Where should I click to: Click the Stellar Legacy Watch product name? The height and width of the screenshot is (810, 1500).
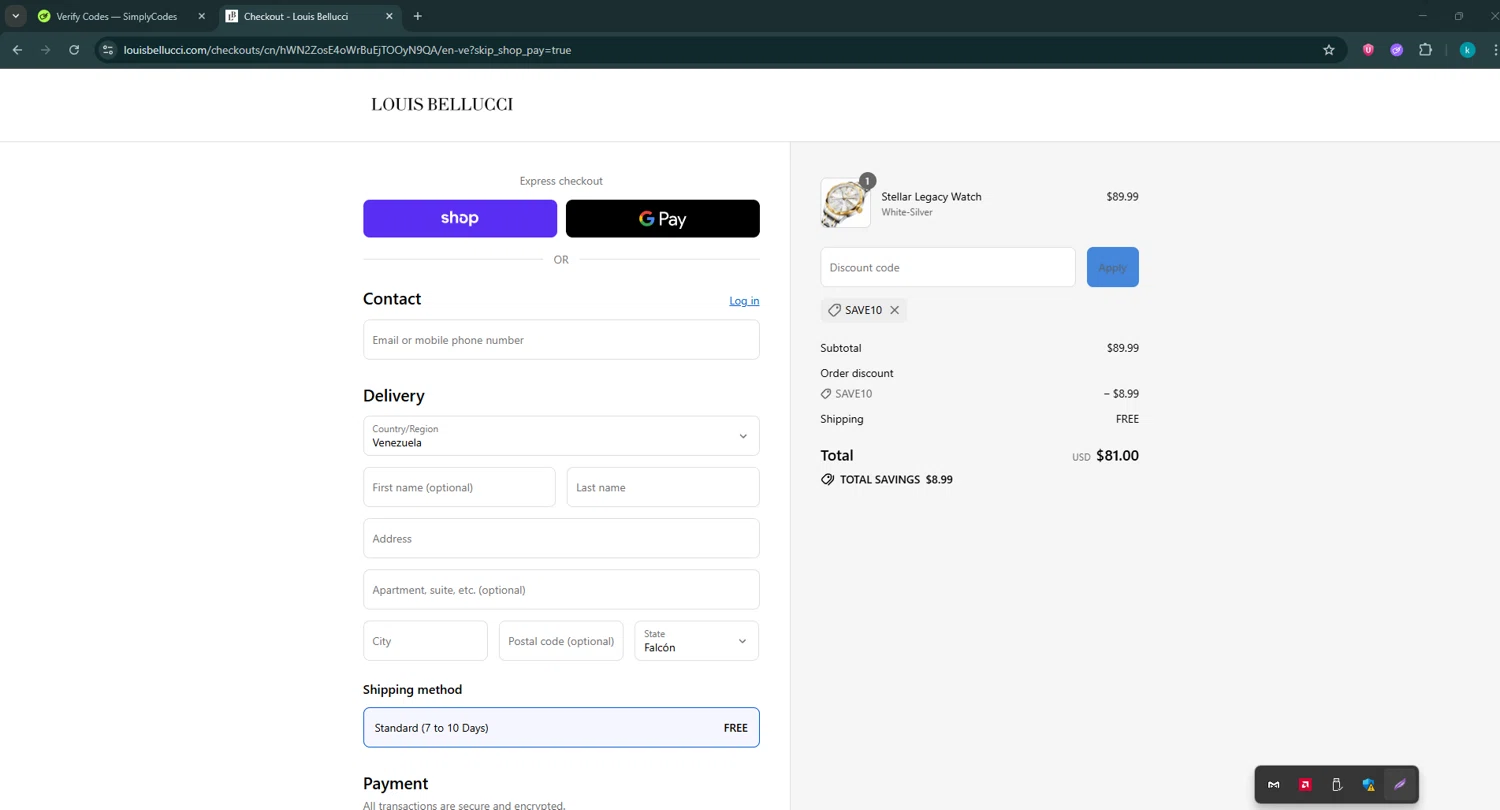click(931, 197)
